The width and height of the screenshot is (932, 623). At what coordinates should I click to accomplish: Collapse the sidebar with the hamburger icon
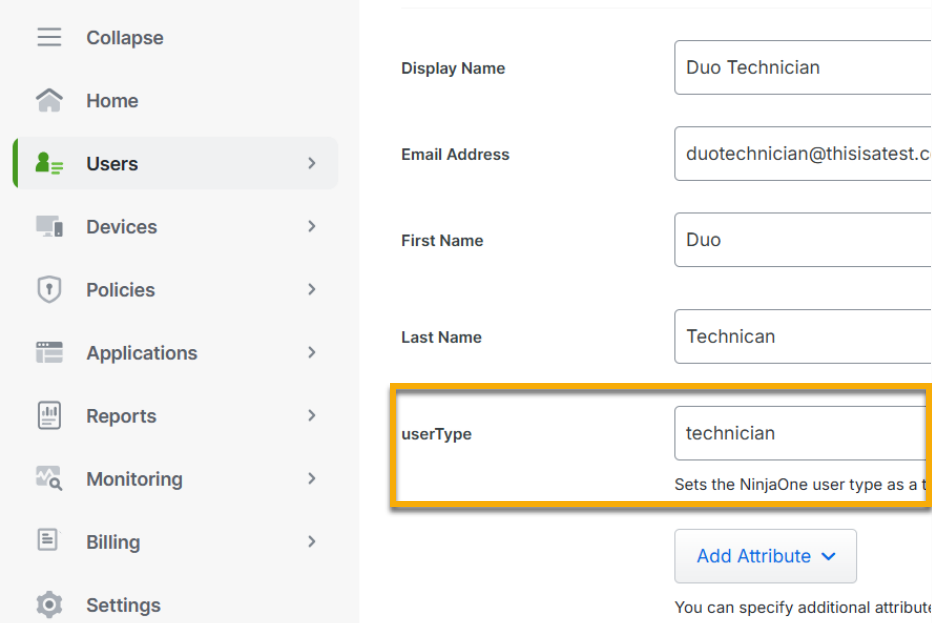pos(48,37)
